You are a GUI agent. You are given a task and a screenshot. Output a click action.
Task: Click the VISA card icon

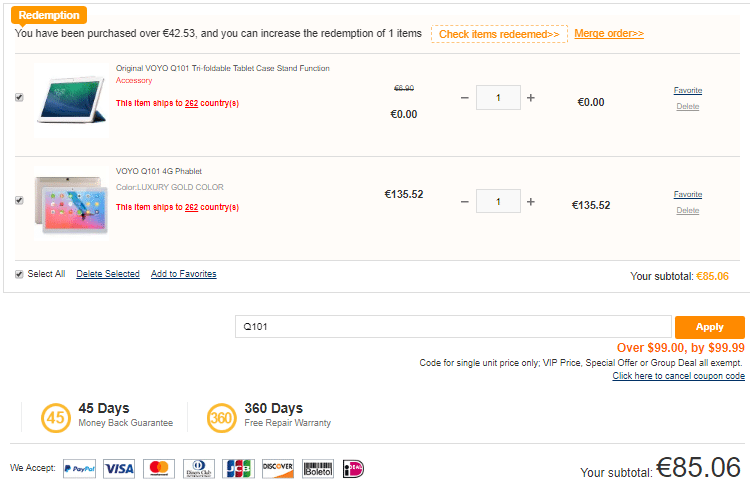tap(118, 468)
